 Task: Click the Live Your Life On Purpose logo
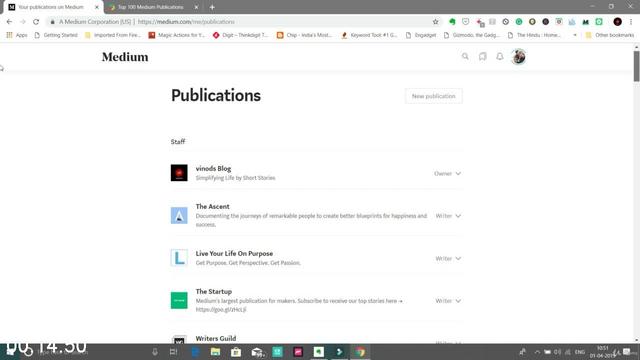click(x=179, y=258)
